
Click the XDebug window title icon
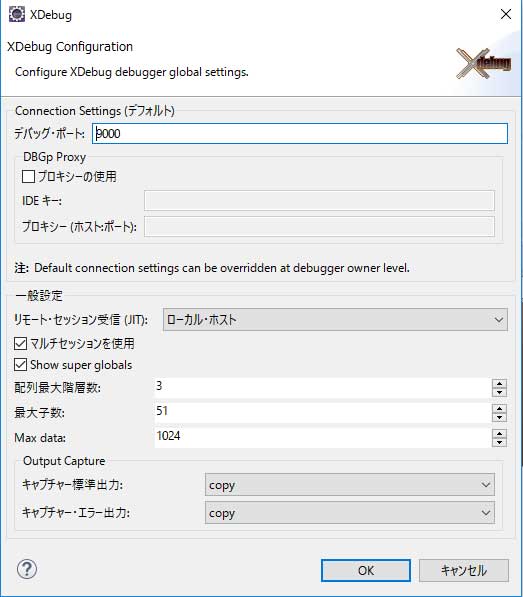coord(16,14)
